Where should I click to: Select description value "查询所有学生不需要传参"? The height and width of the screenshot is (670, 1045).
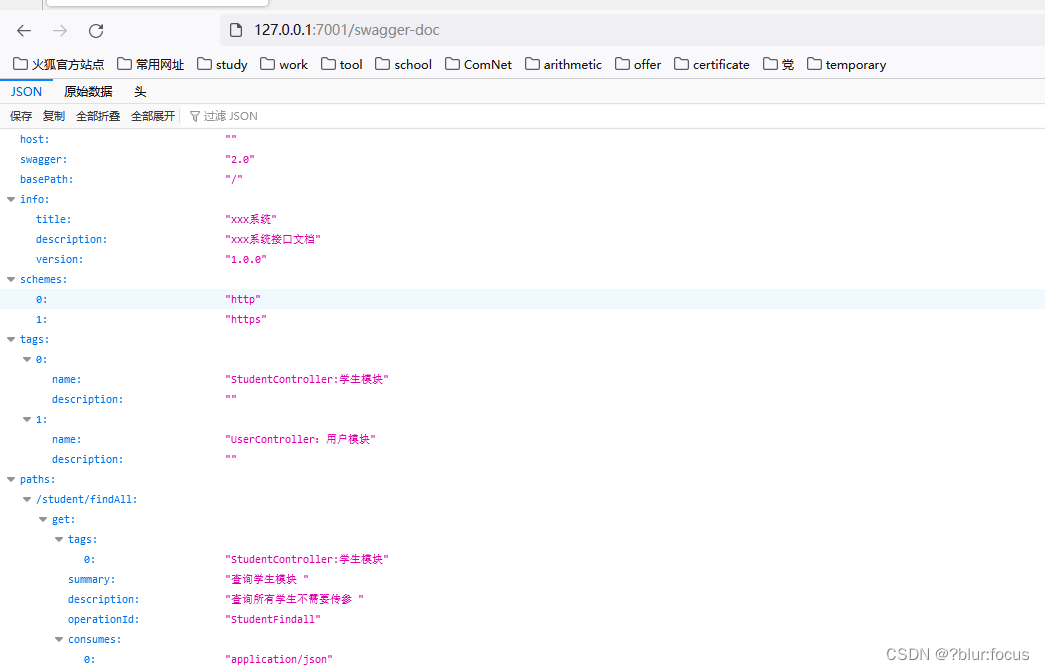(295, 599)
